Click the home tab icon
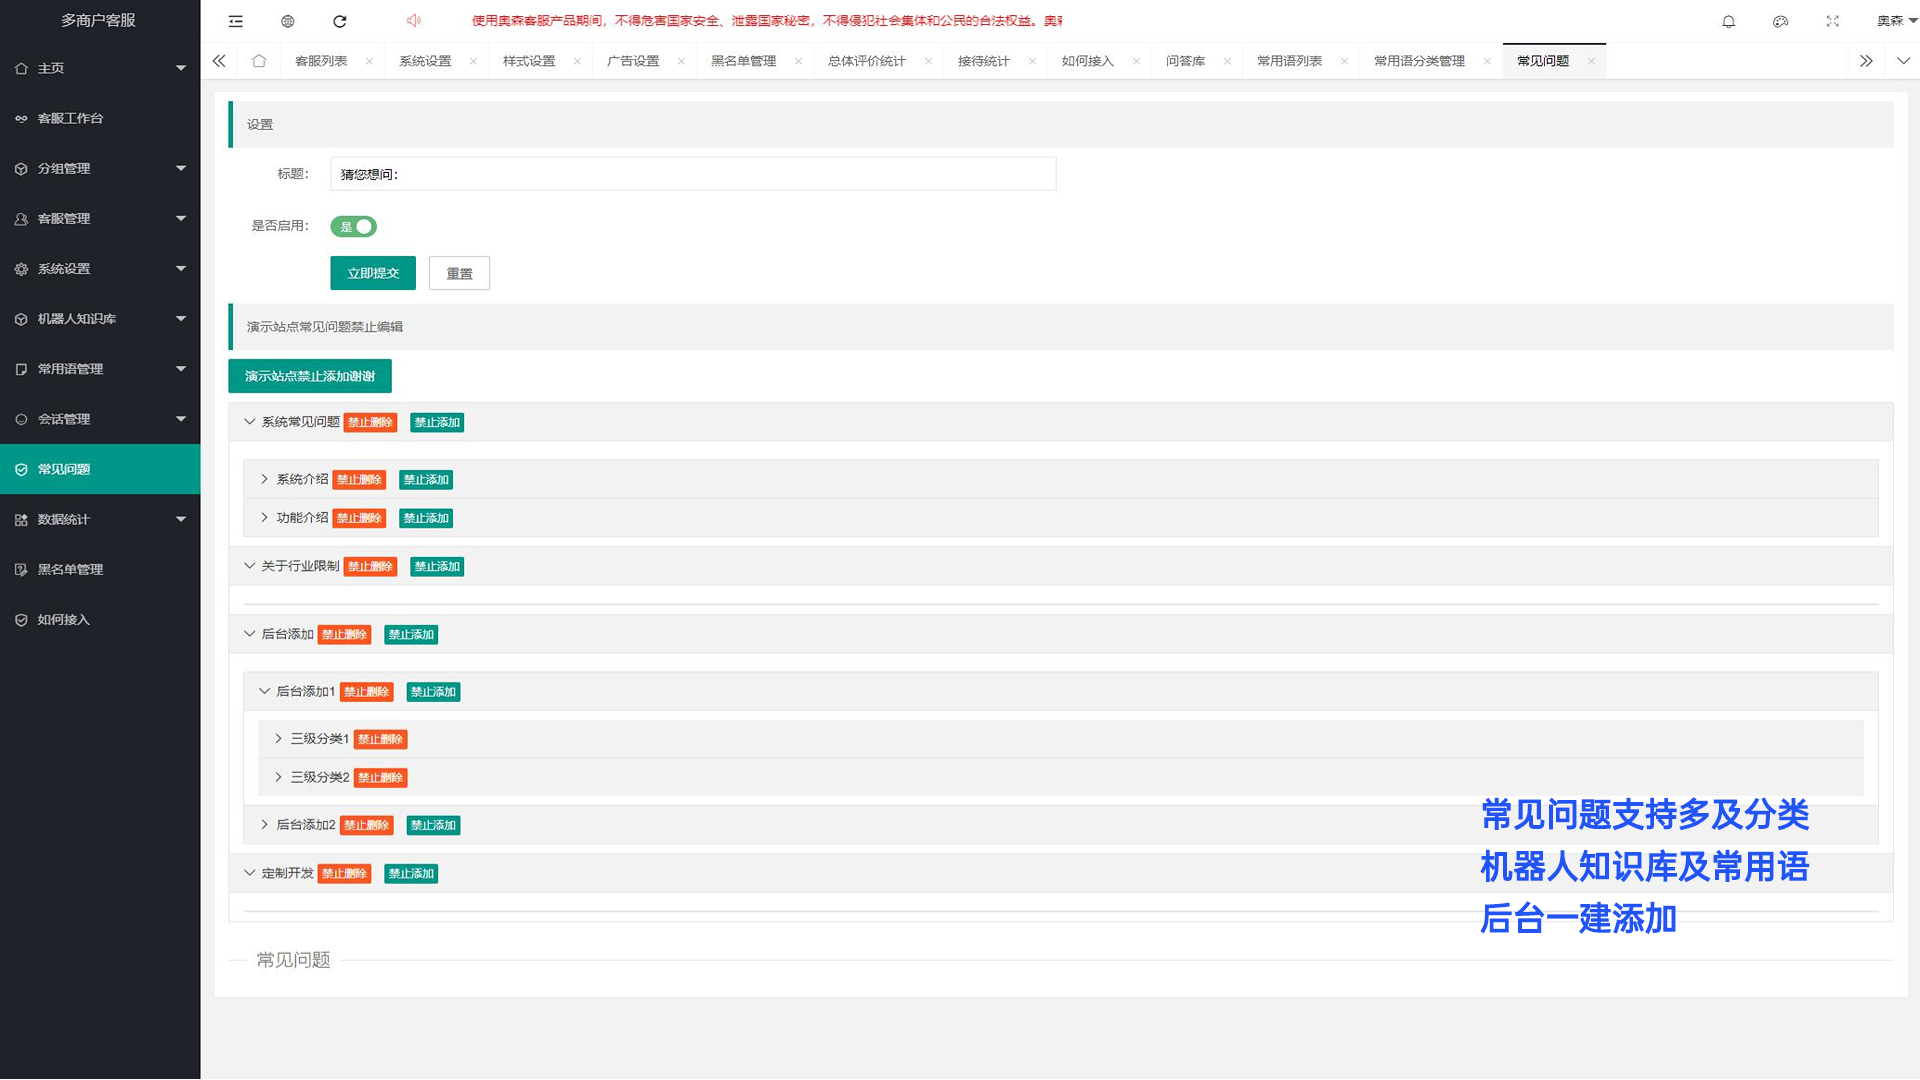 click(259, 61)
